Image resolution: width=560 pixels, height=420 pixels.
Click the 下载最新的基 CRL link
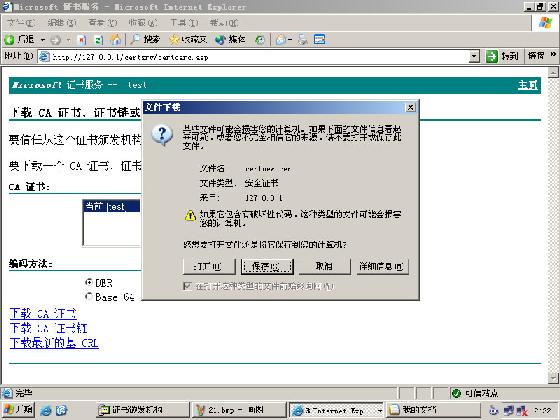click(x=54, y=343)
